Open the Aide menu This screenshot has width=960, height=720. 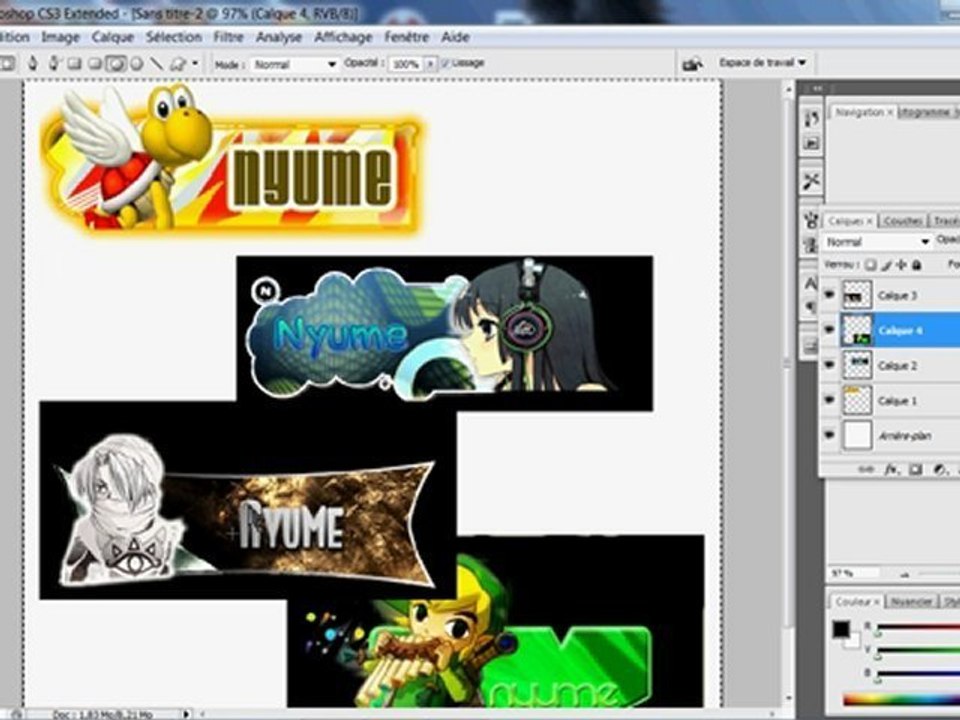click(x=456, y=37)
